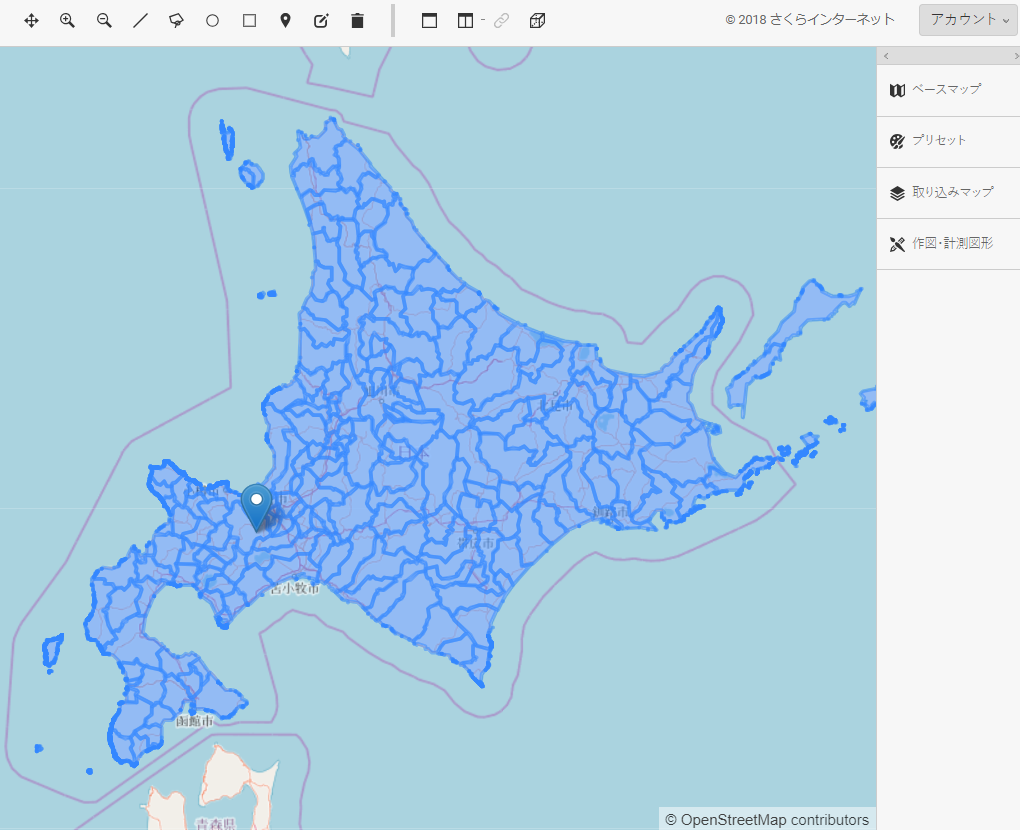The width and height of the screenshot is (1020, 830).
Task: Select the polygon drawing tool
Action: 176,21
